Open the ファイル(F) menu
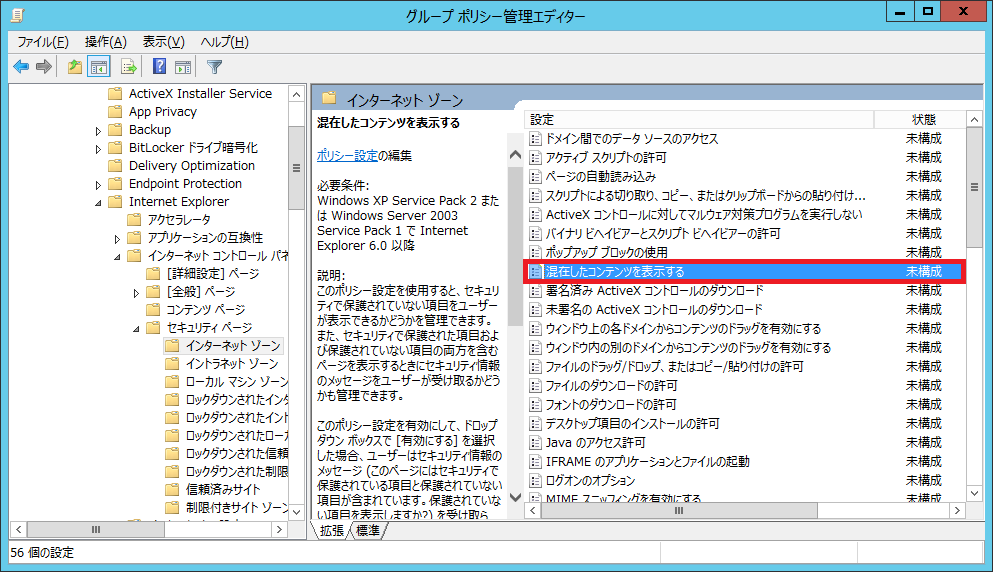993x572 pixels. coord(42,42)
